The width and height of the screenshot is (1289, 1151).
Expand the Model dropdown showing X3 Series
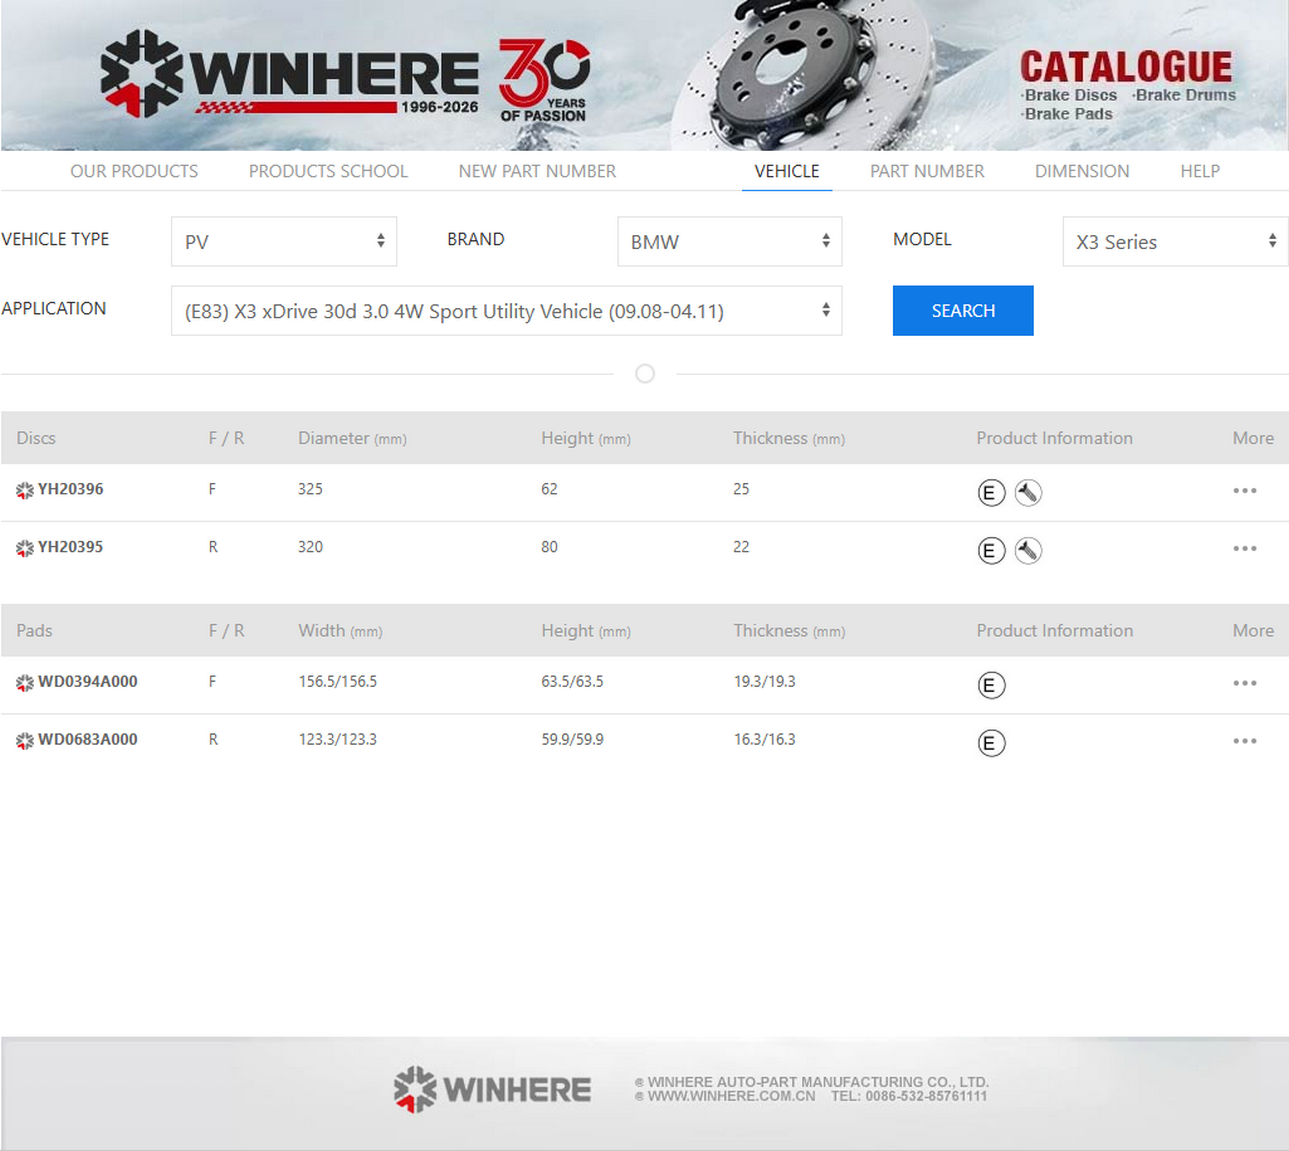pyautogui.click(x=1175, y=241)
